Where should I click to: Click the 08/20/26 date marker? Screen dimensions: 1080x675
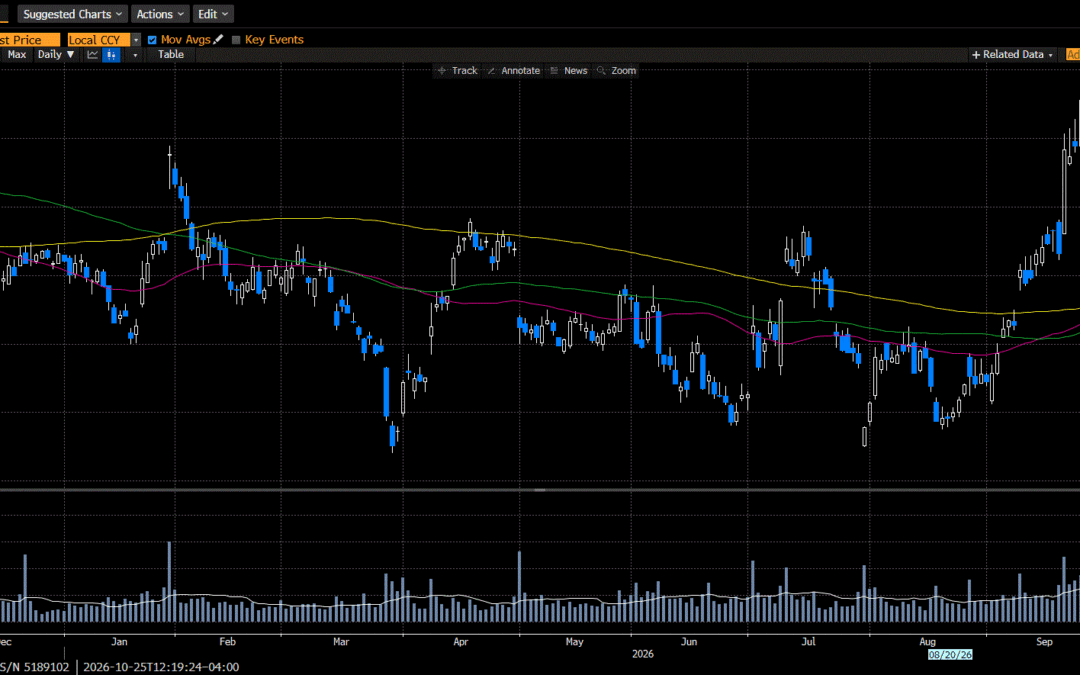click(950, 654)
